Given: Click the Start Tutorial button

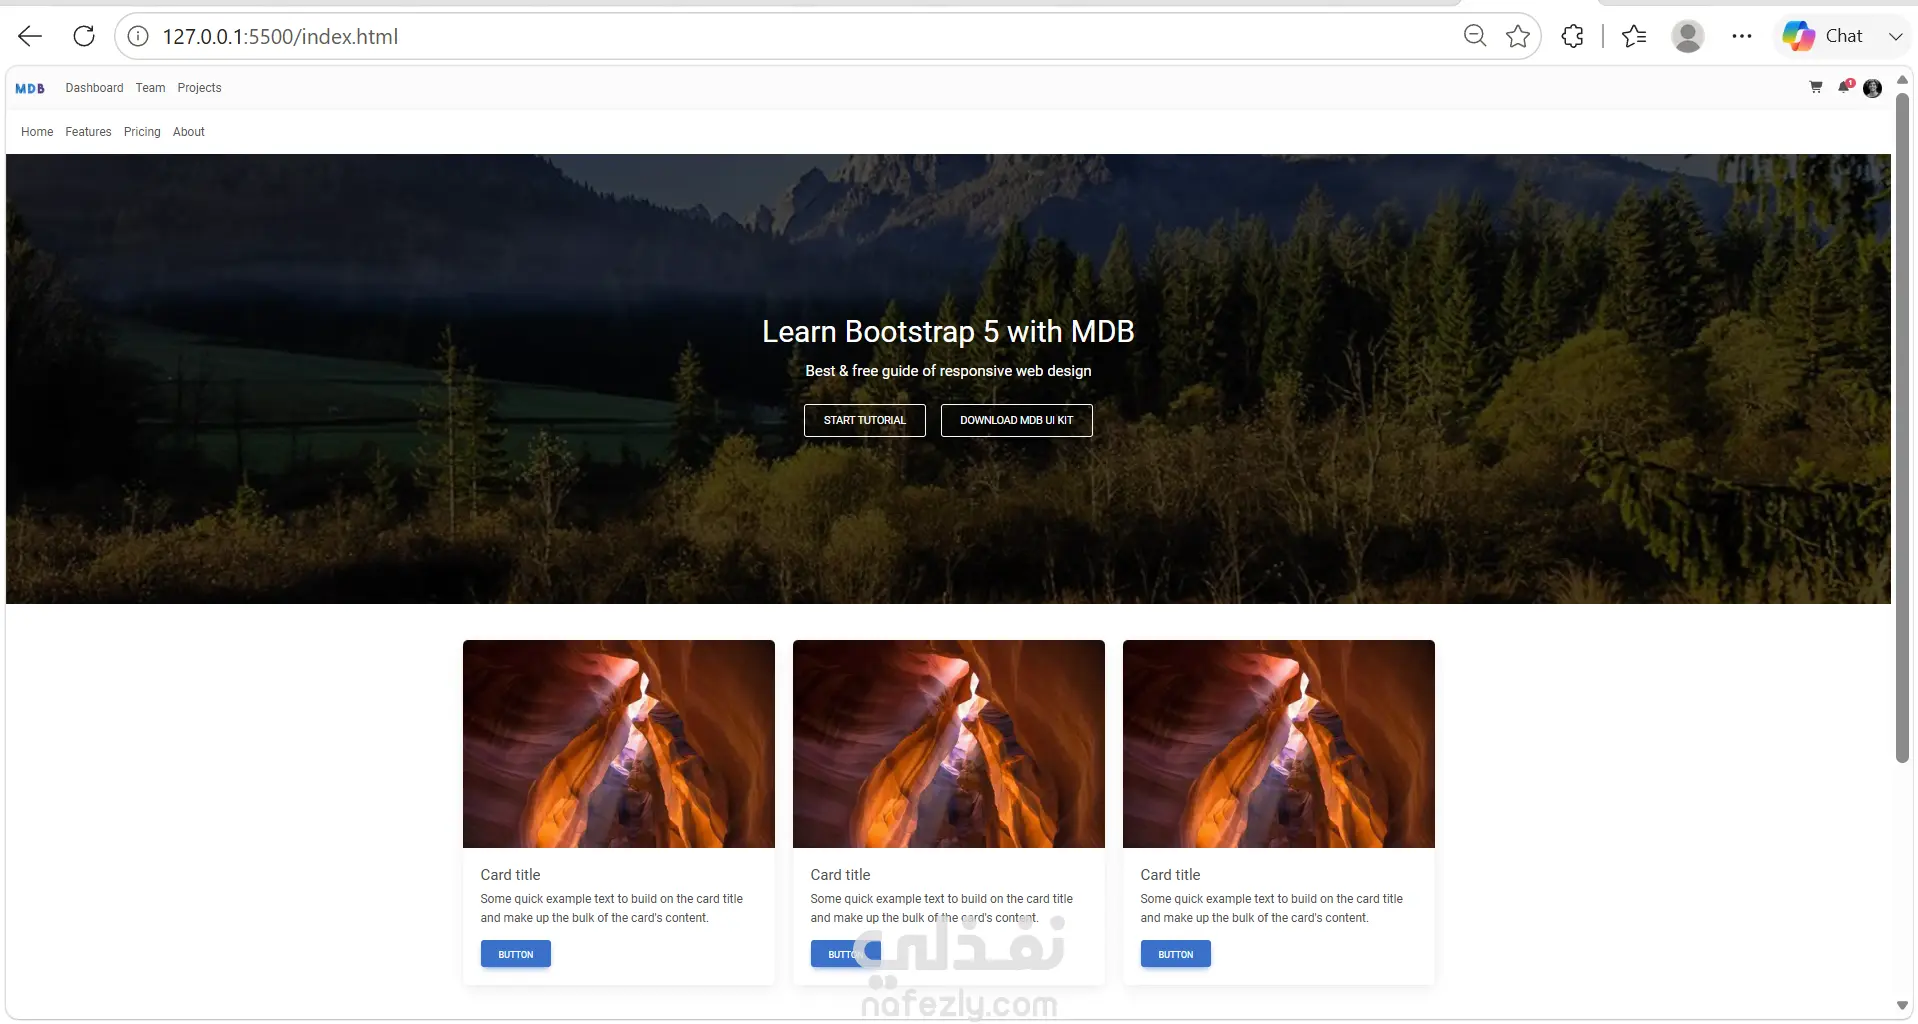Looking at the screenshot, I should click(865, 420).
